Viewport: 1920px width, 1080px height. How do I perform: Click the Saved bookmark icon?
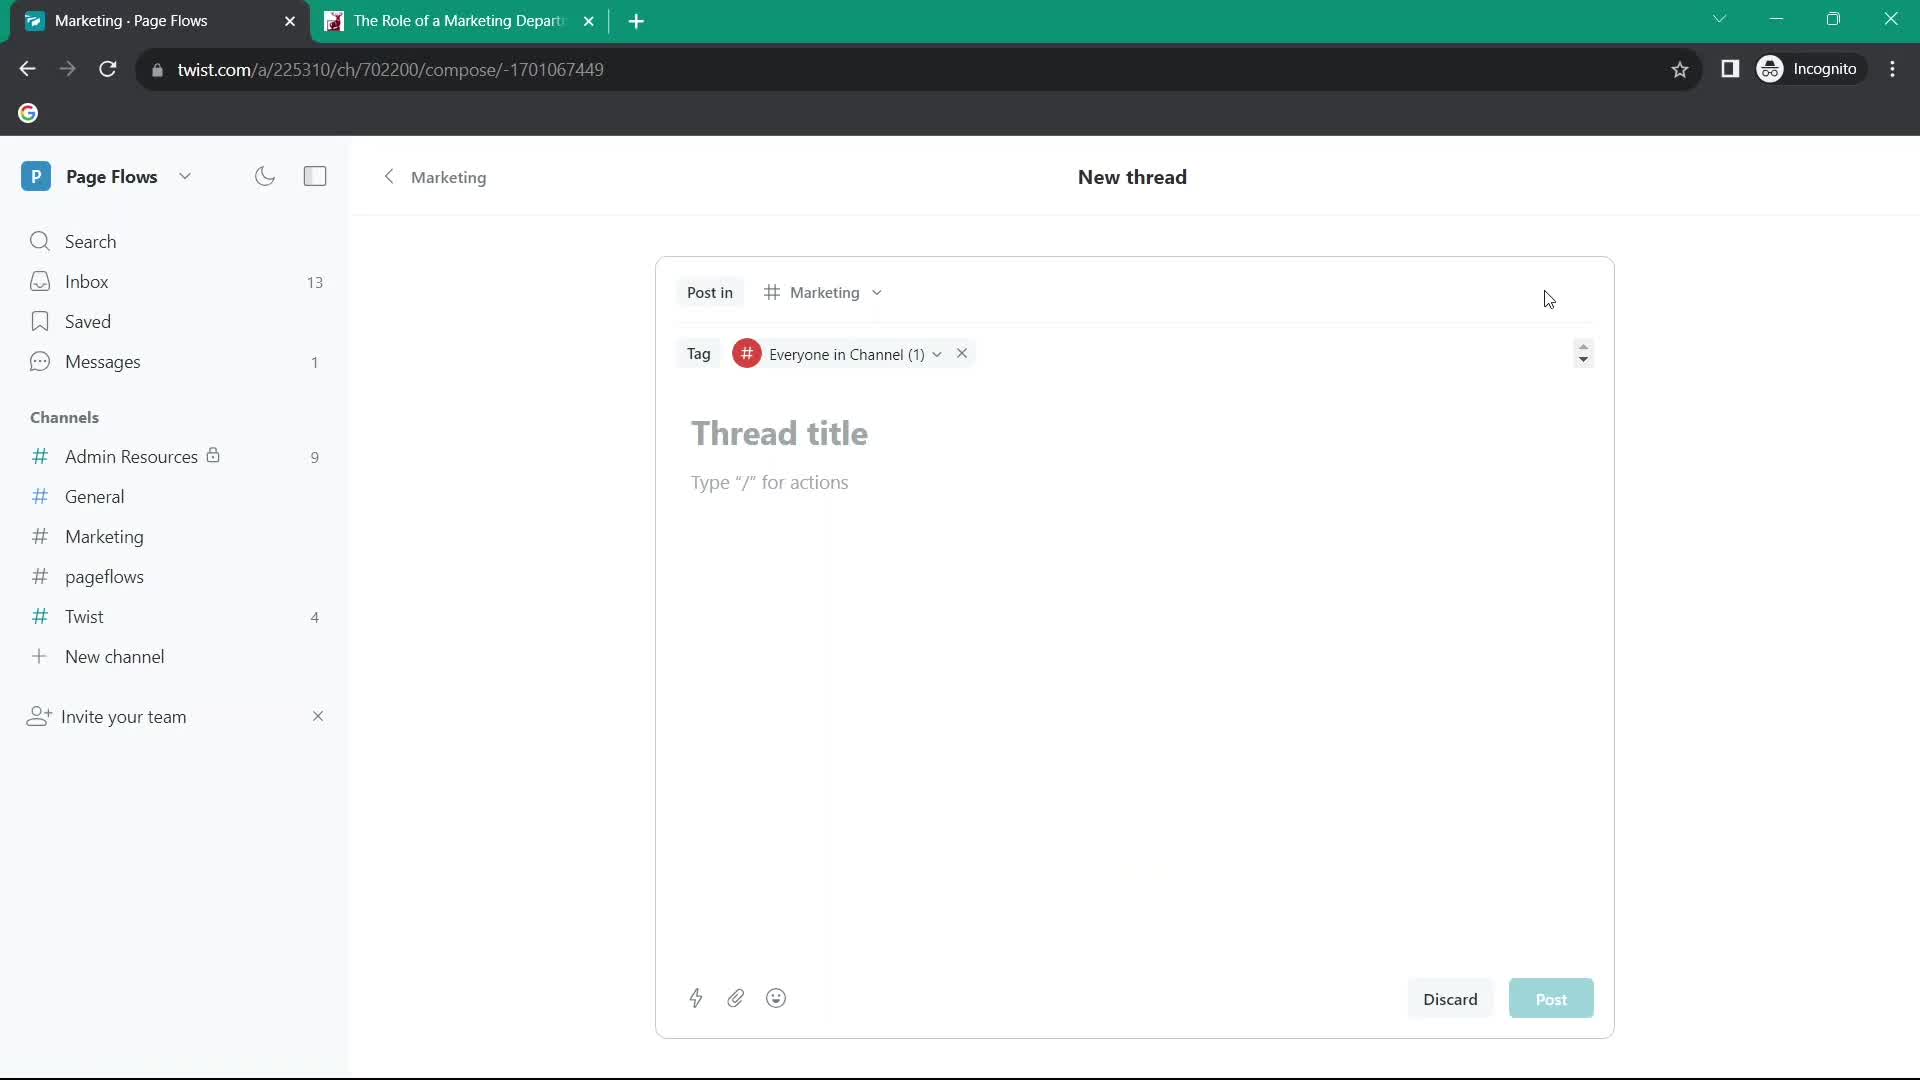[x=38, y=322]
